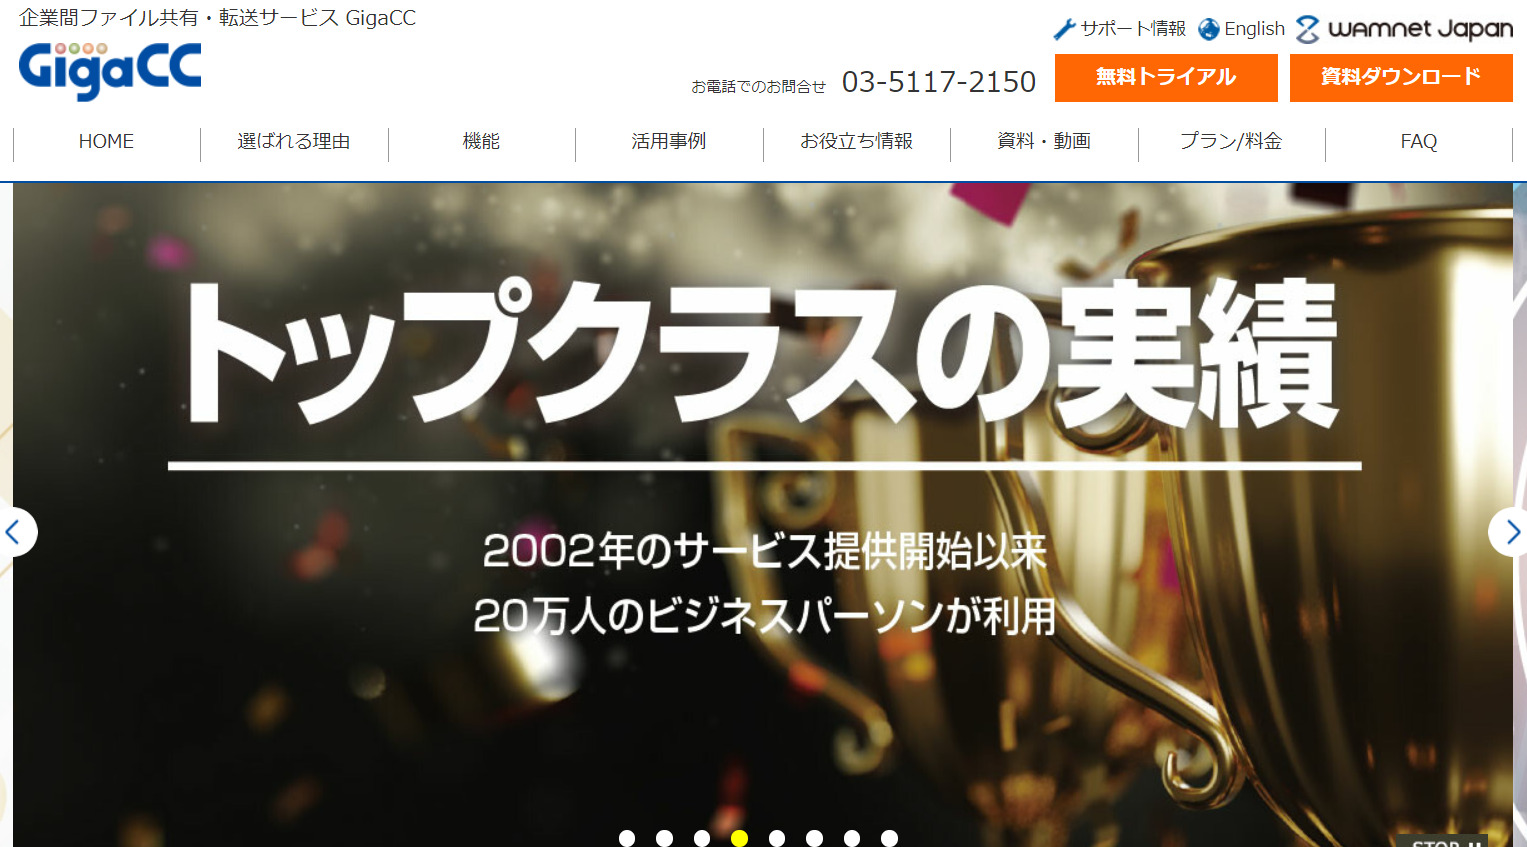1527x847 pixels.
Task: Click the GigaCC logo
Action: (x=110, y=70)
